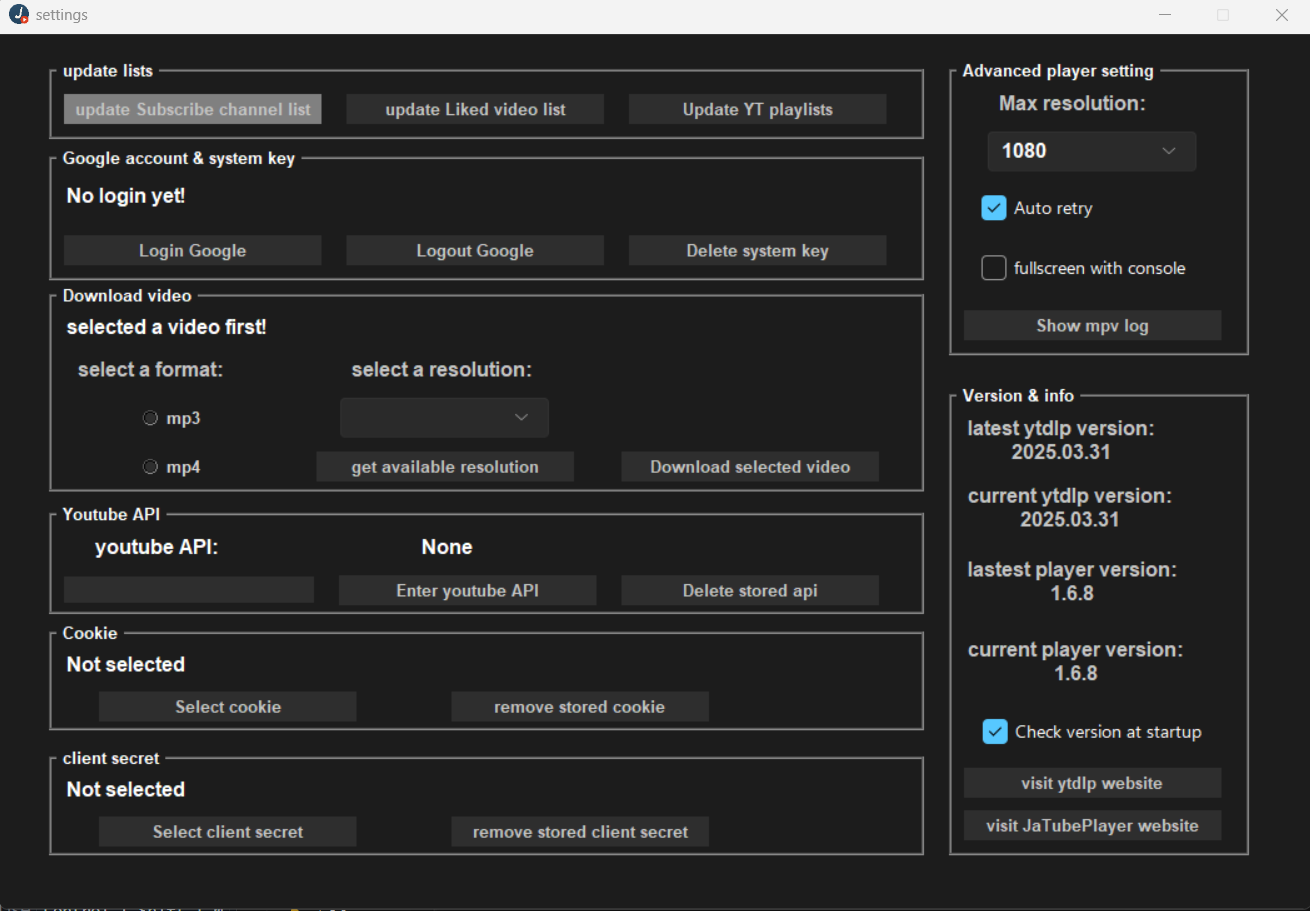Click the 'Max resolution:' label
This screenshot has height=911, width=1310.
[x=1072, y=103]
